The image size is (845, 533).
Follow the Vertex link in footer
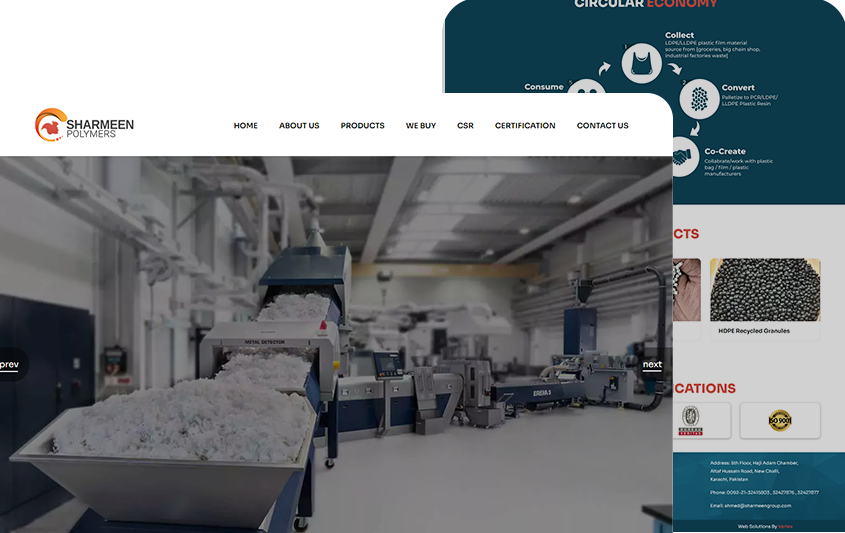785,526
